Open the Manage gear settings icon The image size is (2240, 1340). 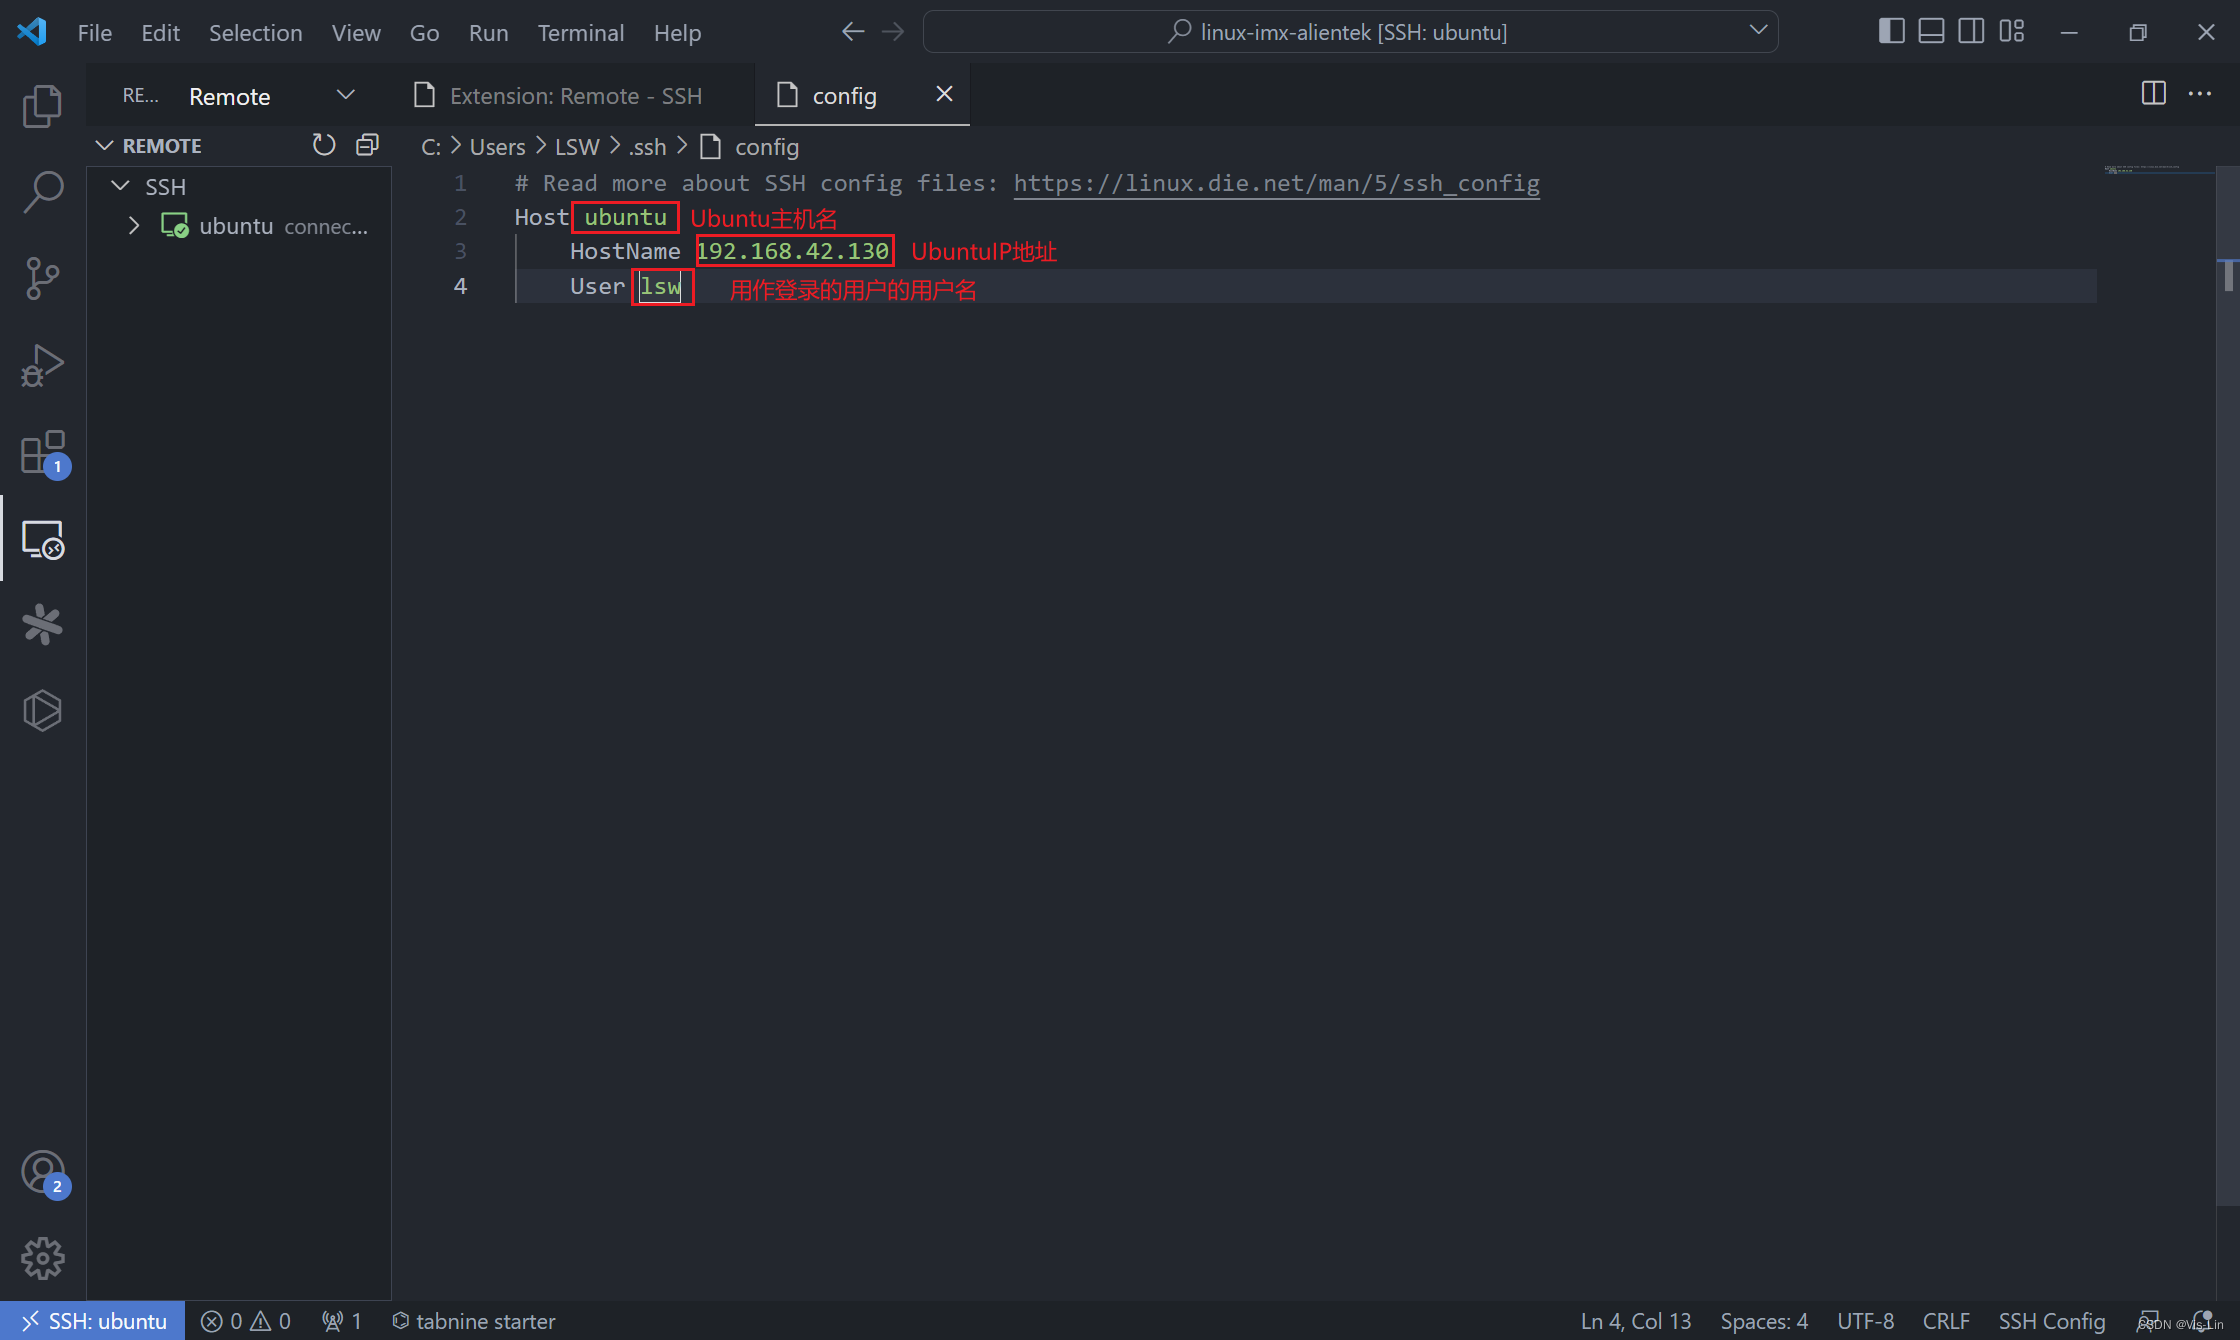pos(42,1258)
